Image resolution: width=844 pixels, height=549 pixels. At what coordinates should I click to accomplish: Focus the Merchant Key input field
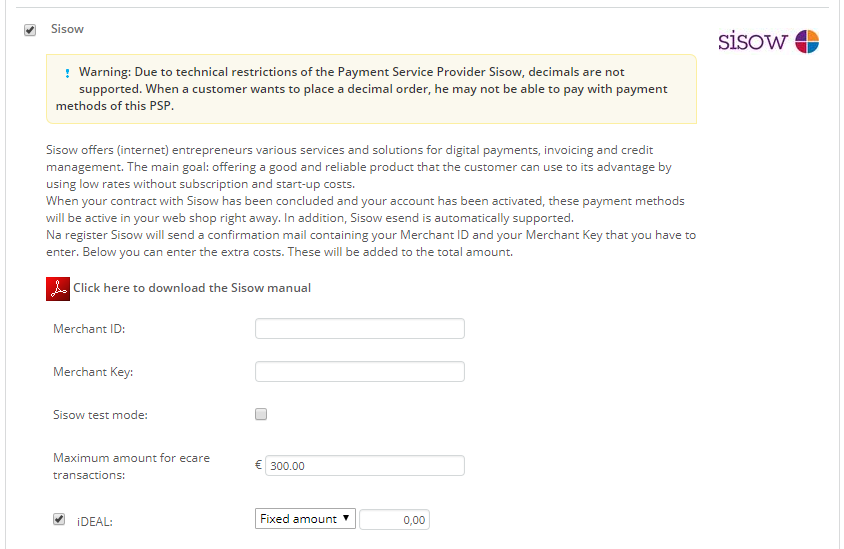point(360,372)
